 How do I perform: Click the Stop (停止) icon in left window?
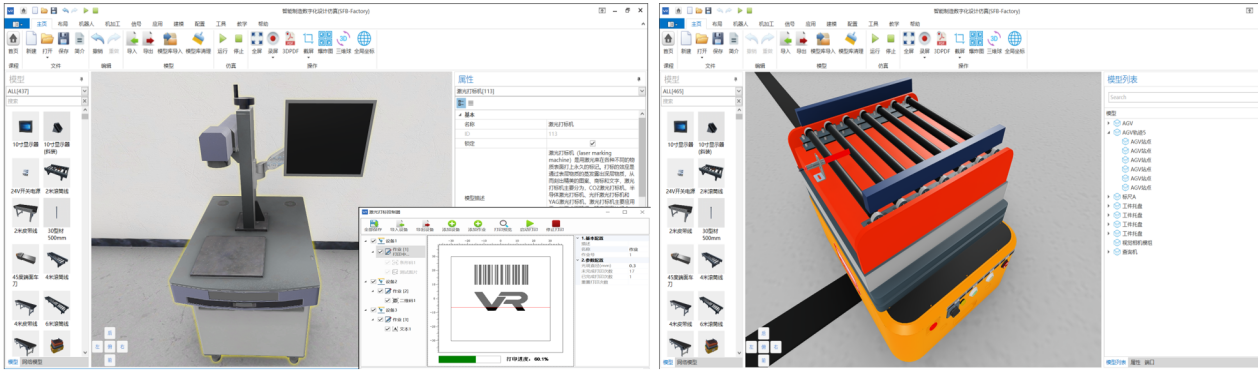coord(238,39)
